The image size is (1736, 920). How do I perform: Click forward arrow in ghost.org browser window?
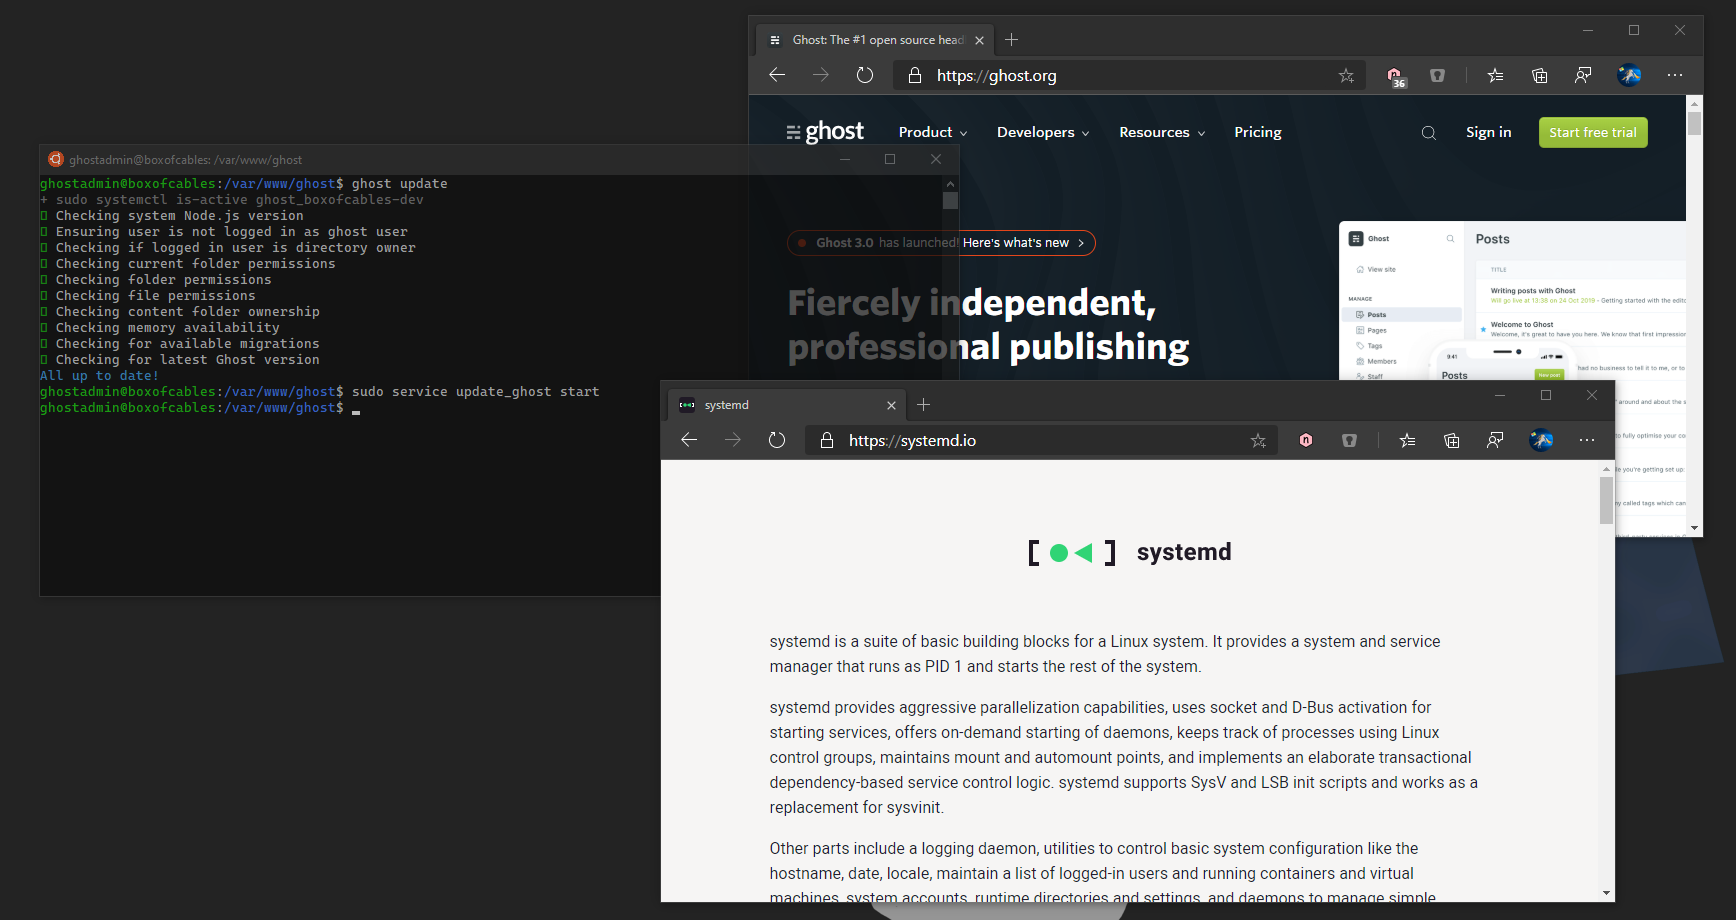point(821,75)
